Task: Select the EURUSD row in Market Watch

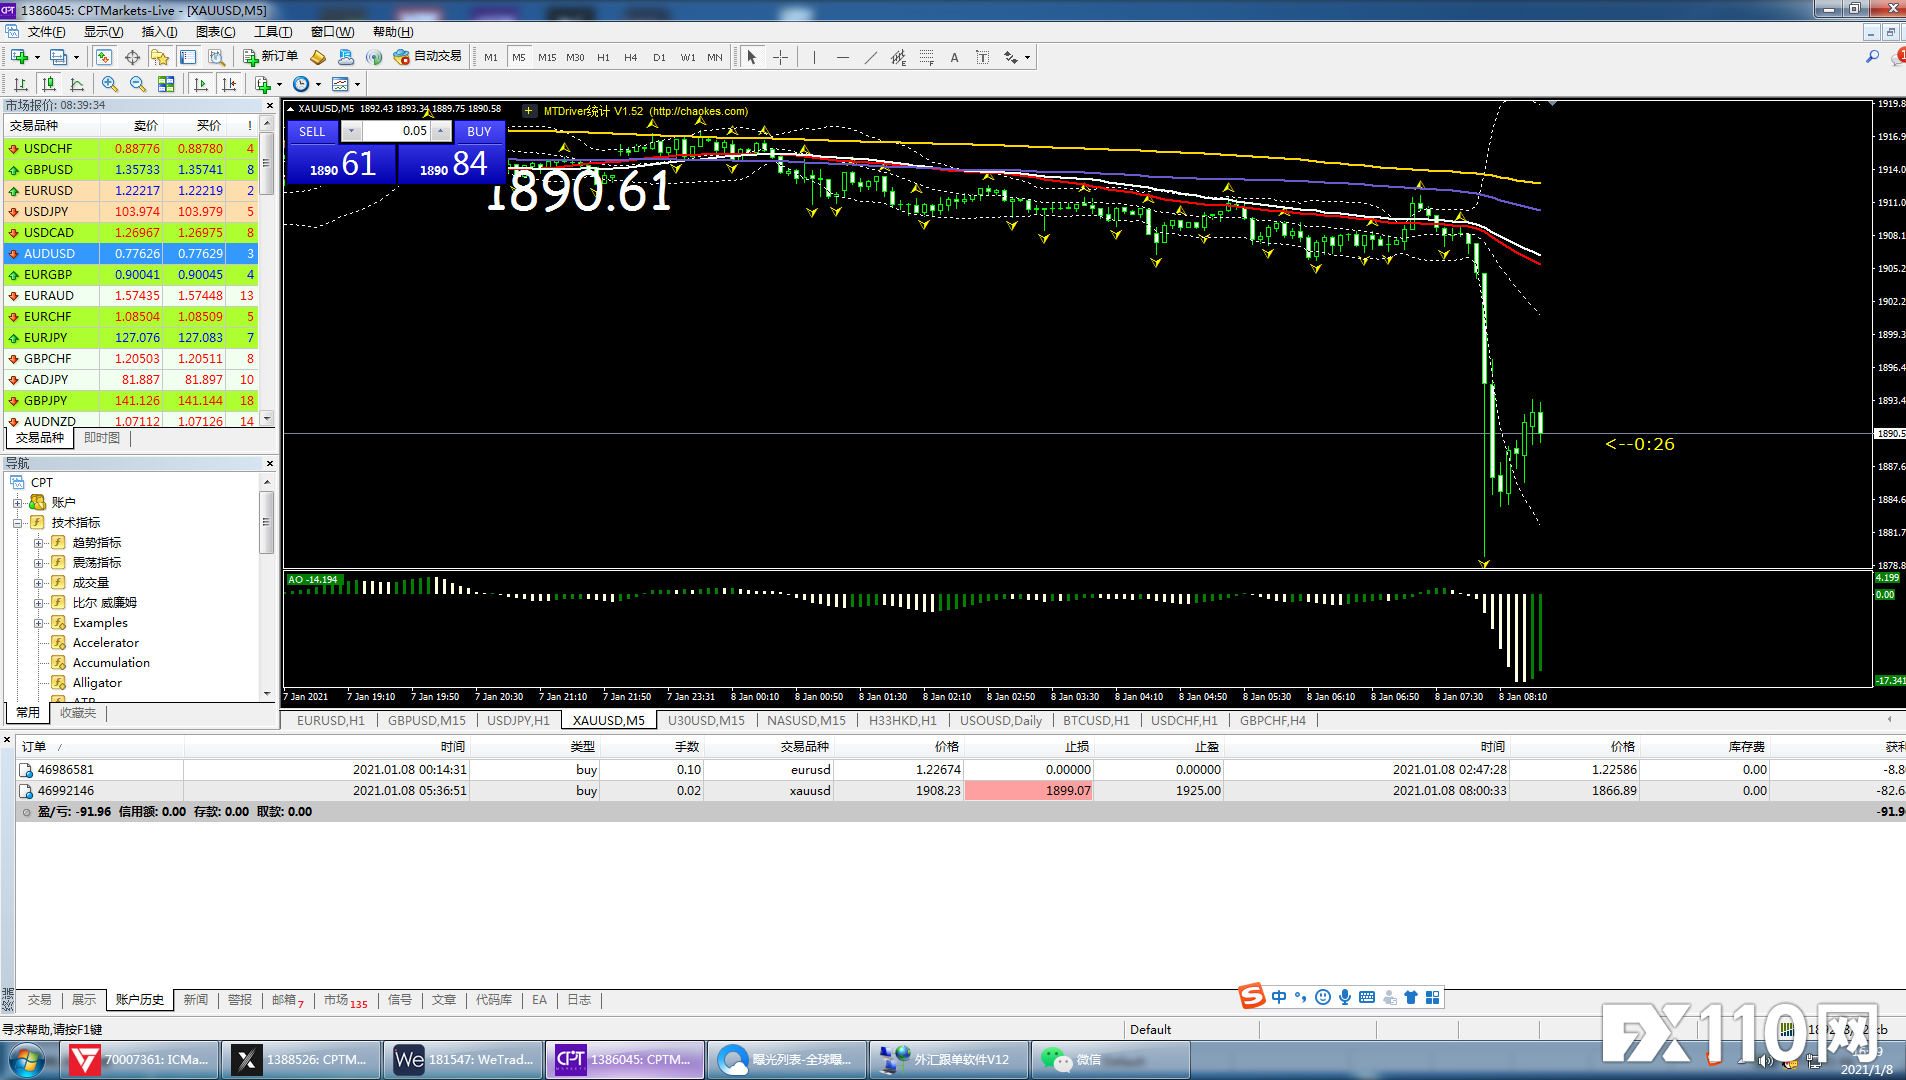Action: pyautogui.click(x=132, y=190)
